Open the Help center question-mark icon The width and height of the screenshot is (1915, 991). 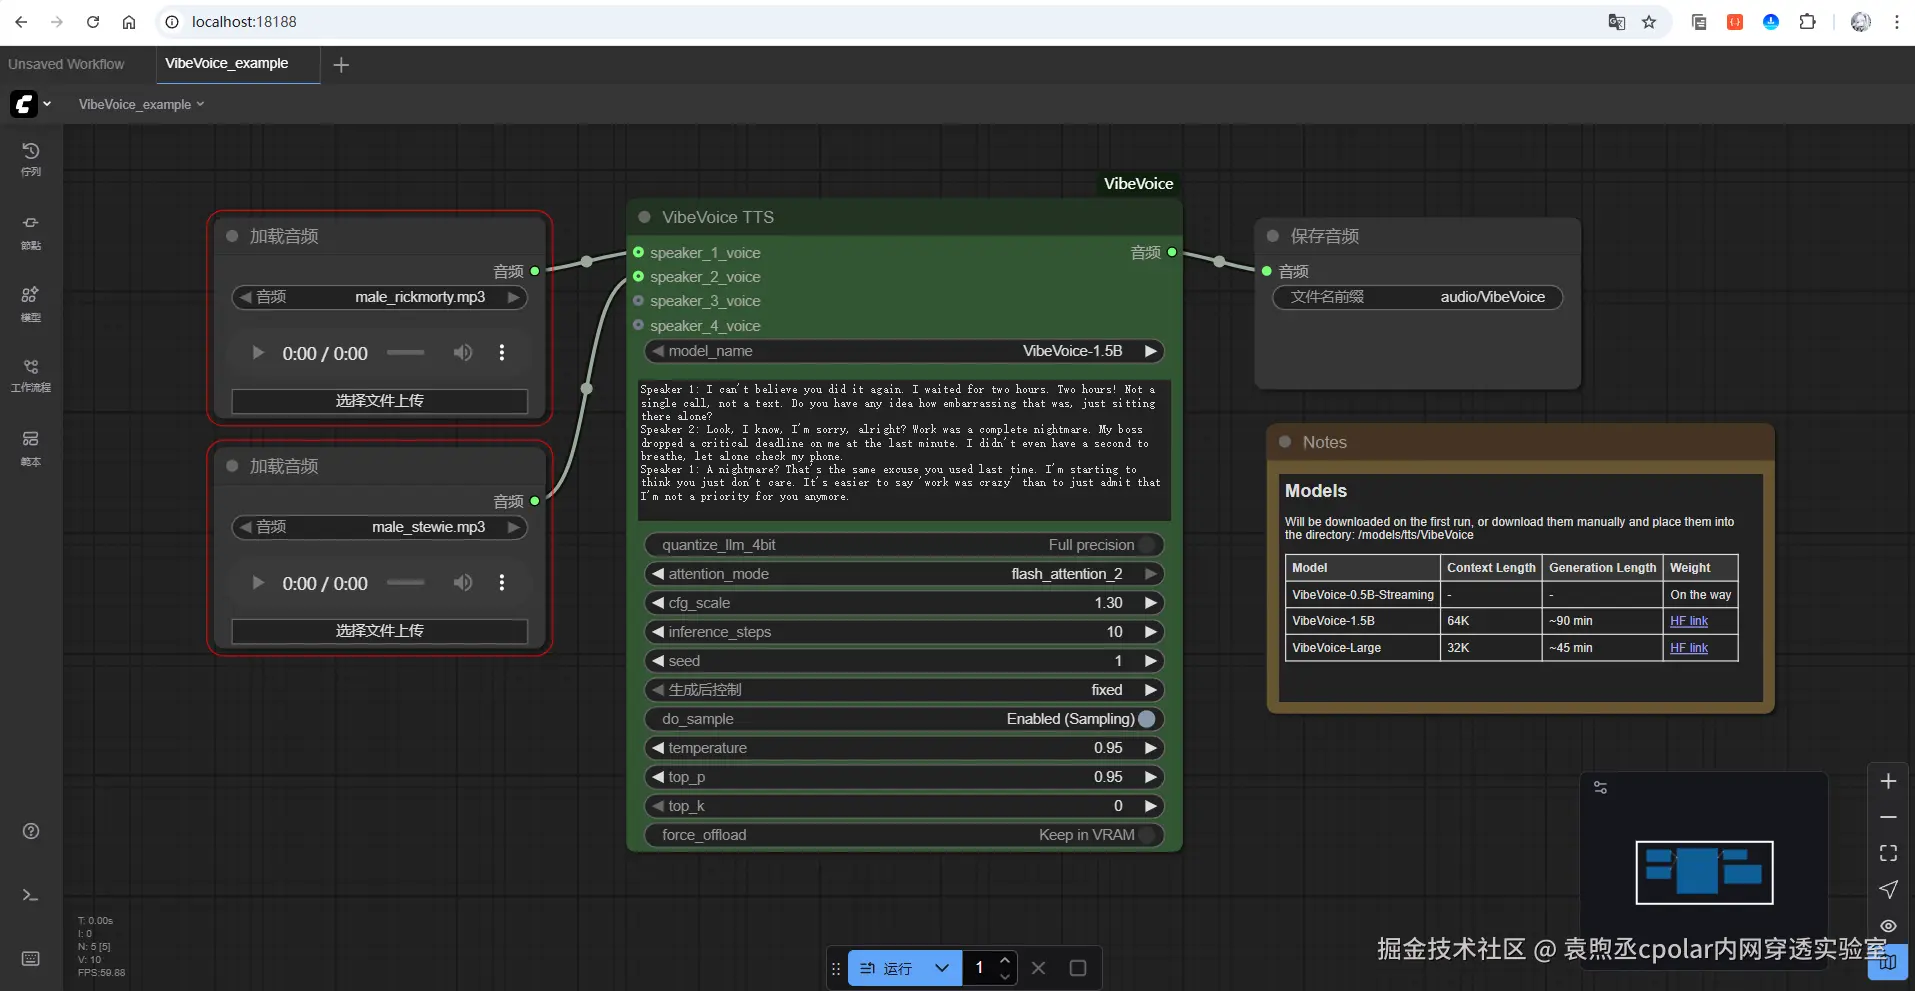click(x=31, y=831)
